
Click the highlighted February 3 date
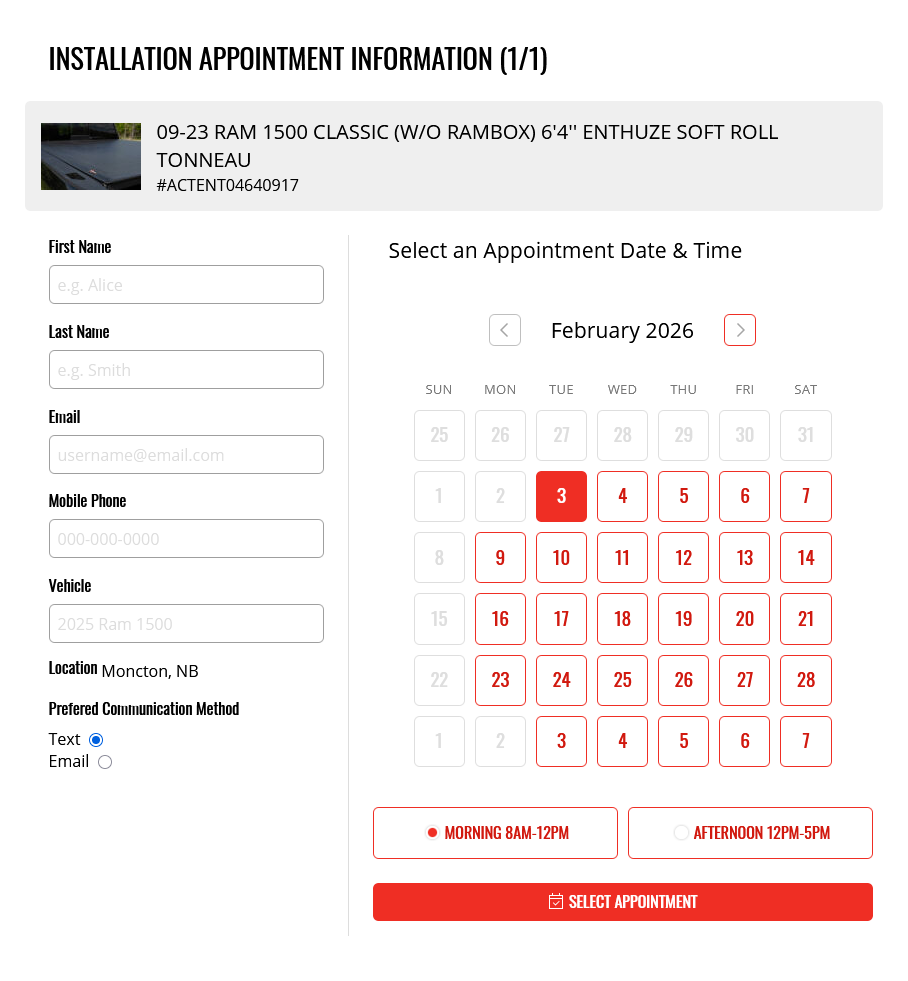(x=561, y=497)
